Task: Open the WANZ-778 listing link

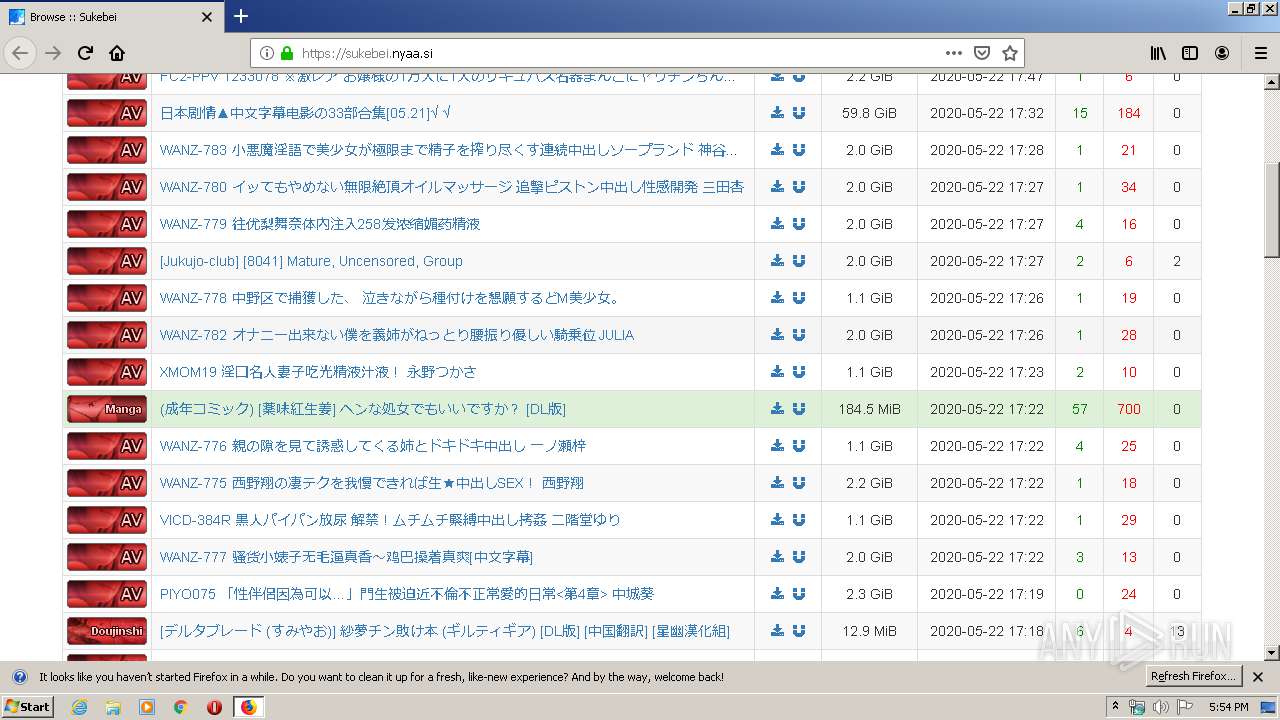Action: pyautogui.click(x=391, y=298)
